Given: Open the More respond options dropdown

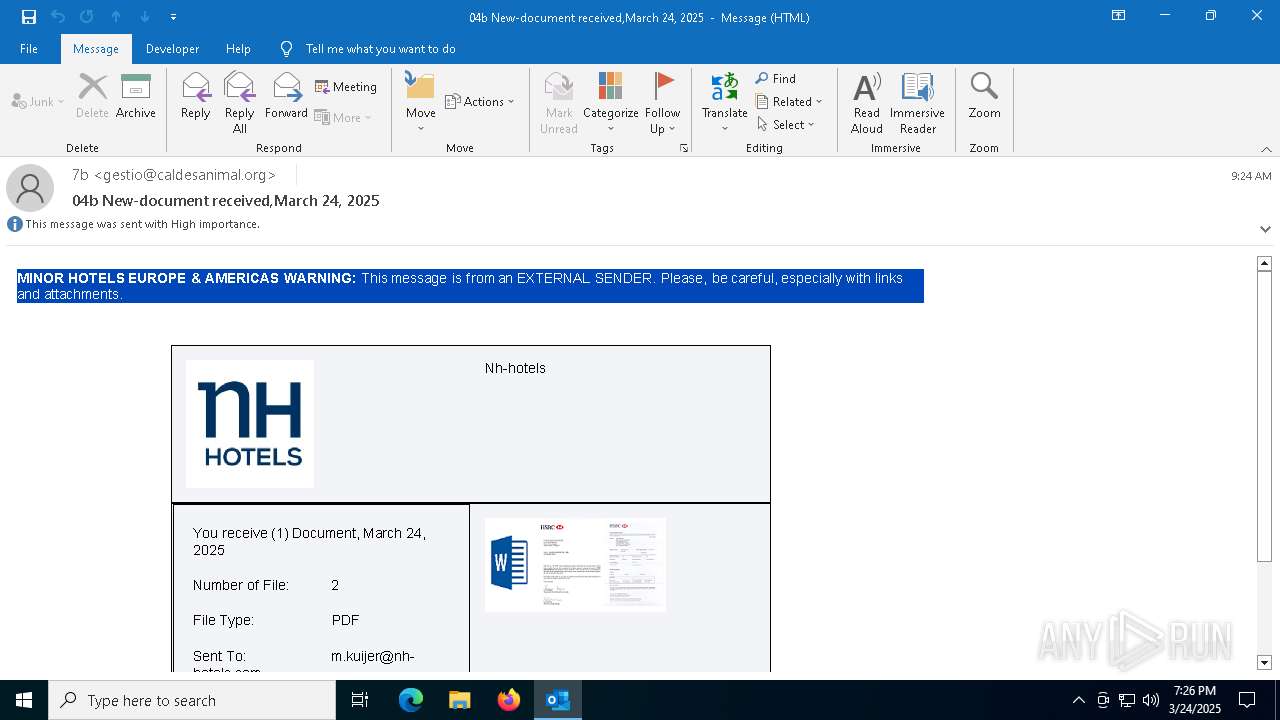Looking at the screenshot, I should click(x=343, y=117).
